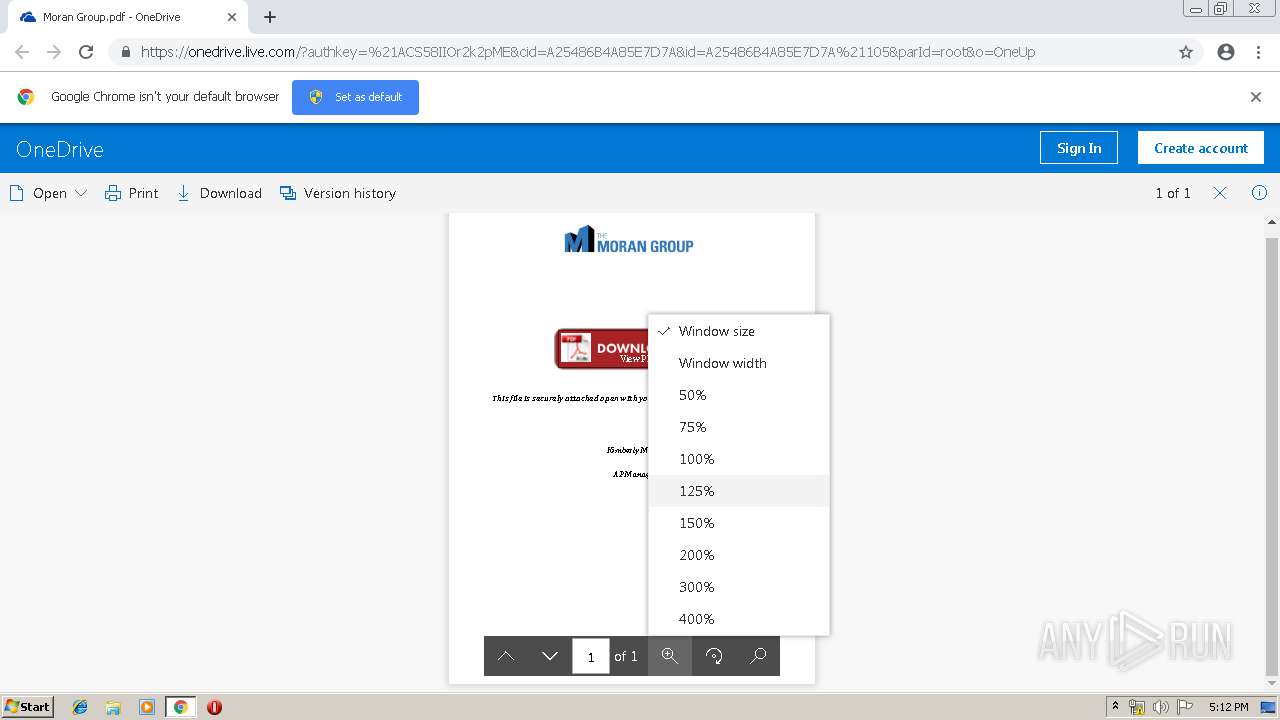Reload the page in Chrome
This screenshot has height=720, width=1280.
pyautogui.click(x=86, y=52)
